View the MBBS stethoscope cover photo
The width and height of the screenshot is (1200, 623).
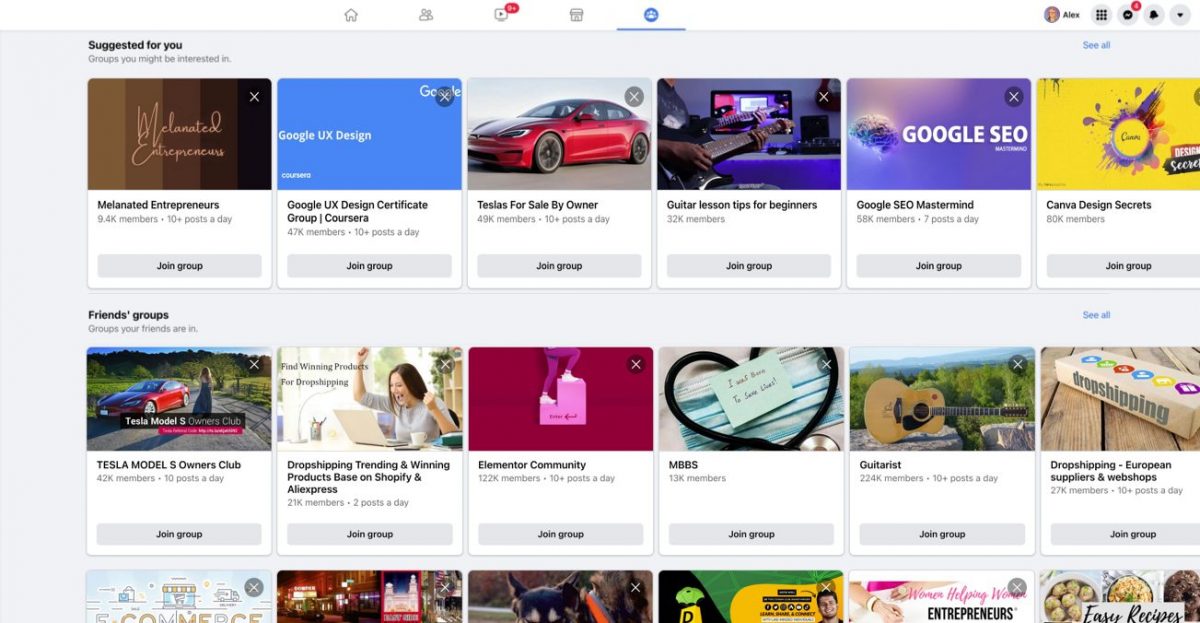(x=752, y=399)
